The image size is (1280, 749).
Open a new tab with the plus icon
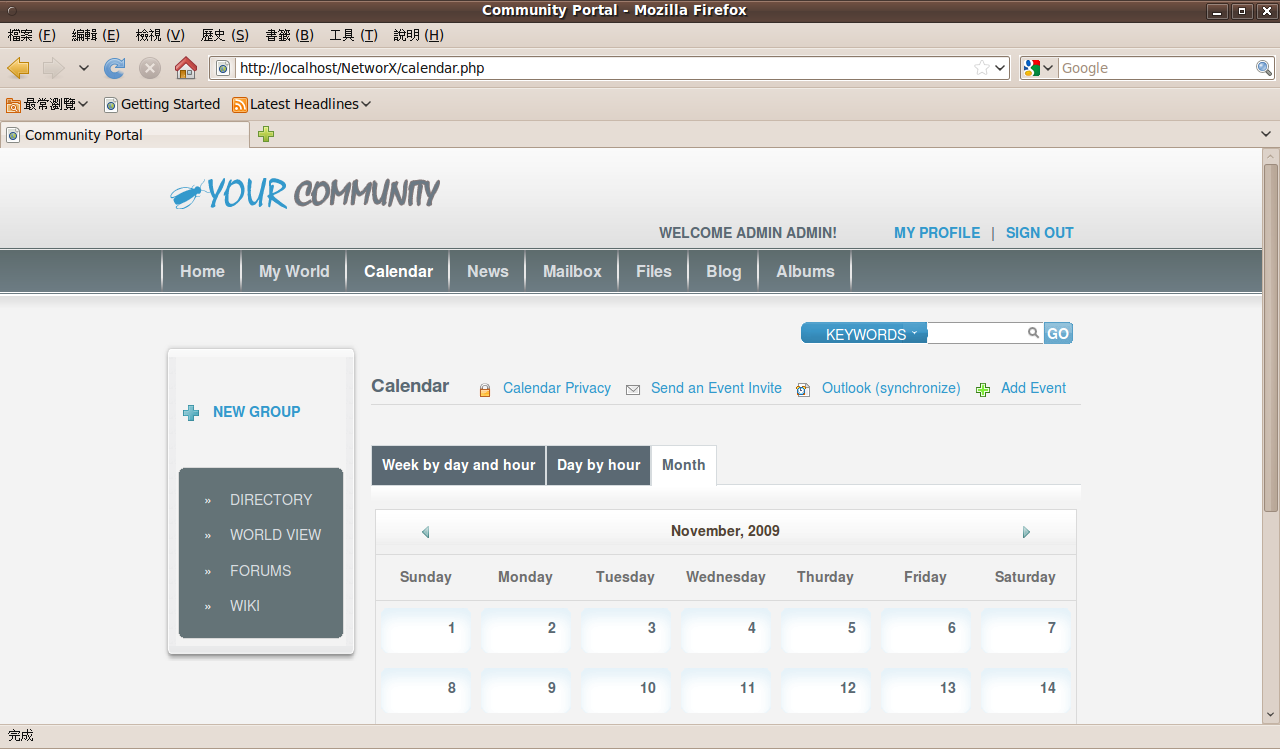[266, 134]
